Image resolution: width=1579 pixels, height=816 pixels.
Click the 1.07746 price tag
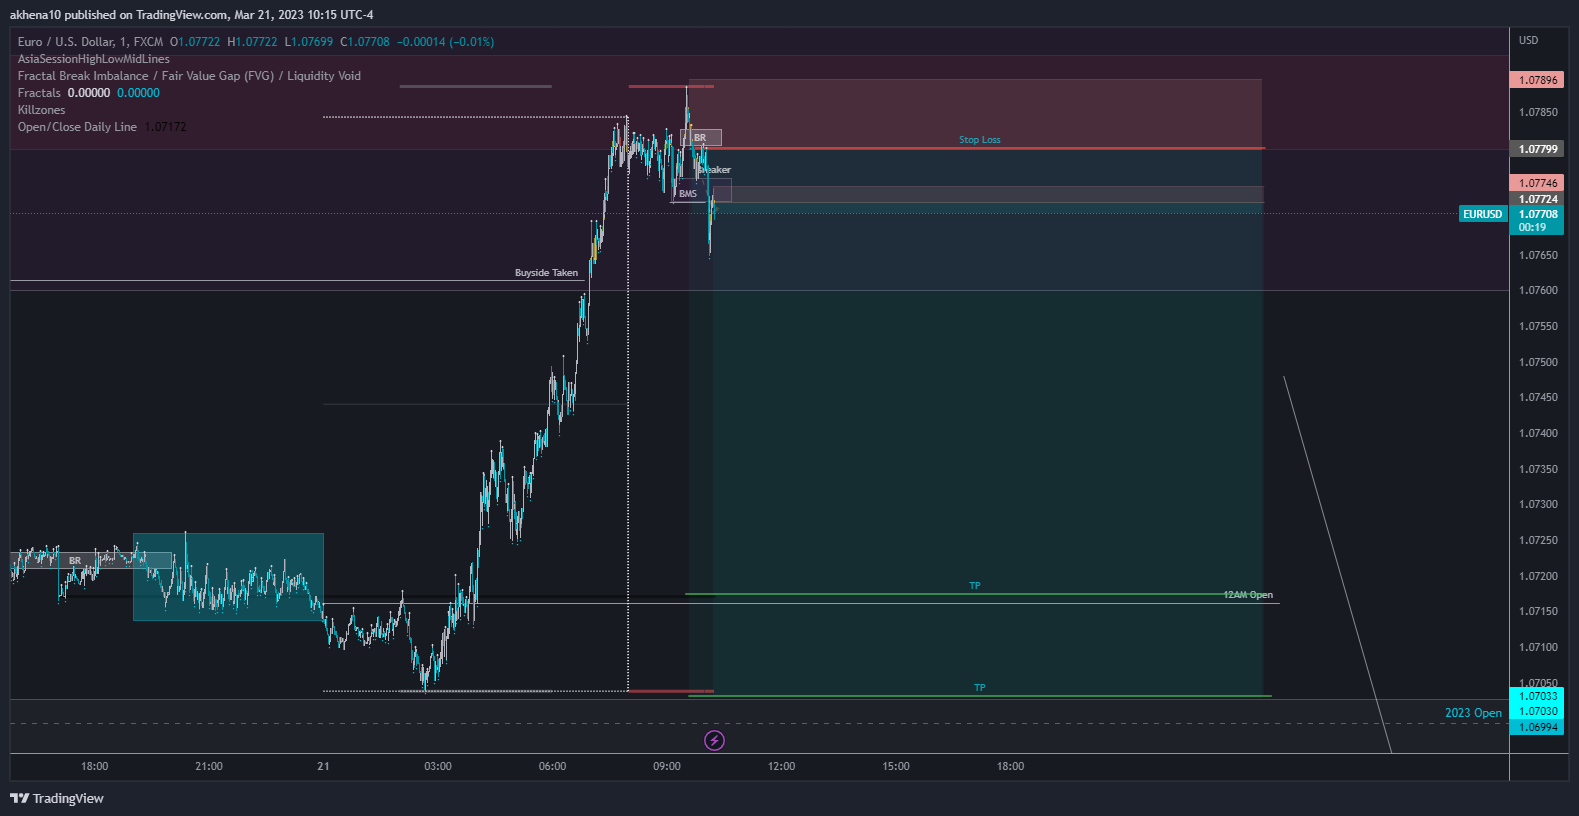pyautogui.click(x=1537, y=183)
